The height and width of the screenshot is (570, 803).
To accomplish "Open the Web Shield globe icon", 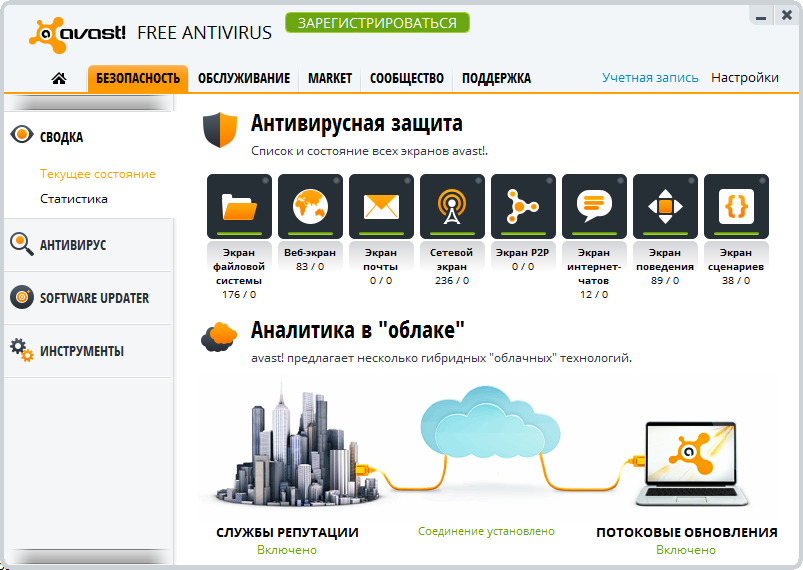I will [x=310, y=206].
